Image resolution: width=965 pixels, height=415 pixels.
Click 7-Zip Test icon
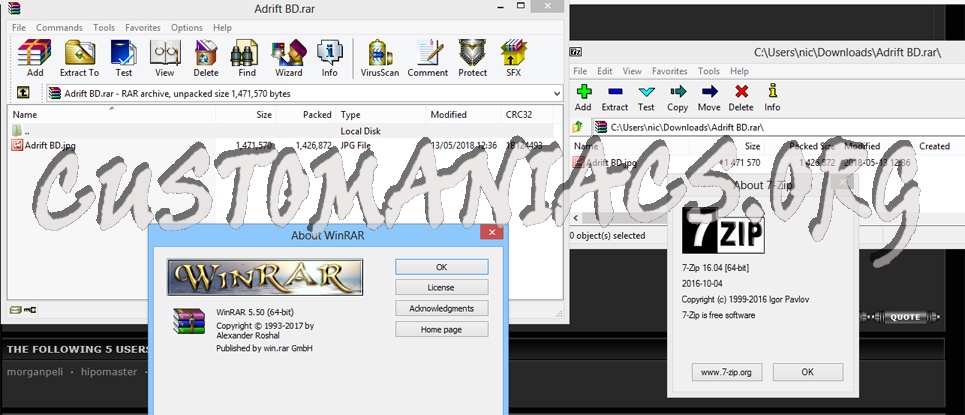pos(646,98)
